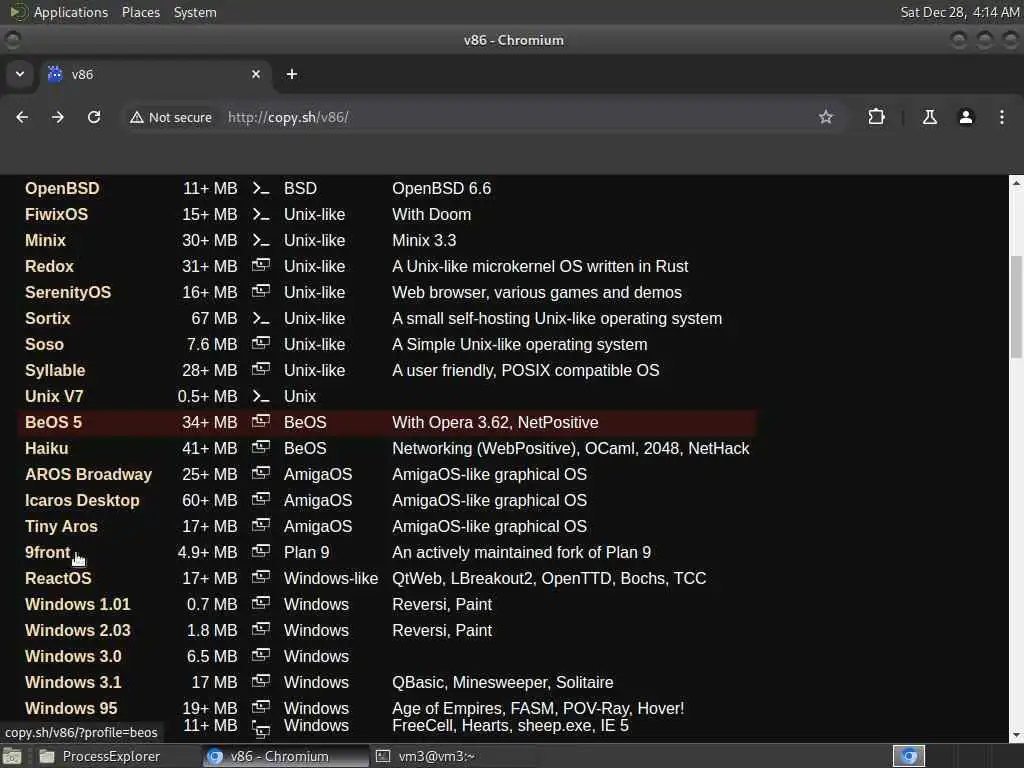Click the browser forward arrow
The width and height of the screenshot is (1024, 768).
coord(58,117)
